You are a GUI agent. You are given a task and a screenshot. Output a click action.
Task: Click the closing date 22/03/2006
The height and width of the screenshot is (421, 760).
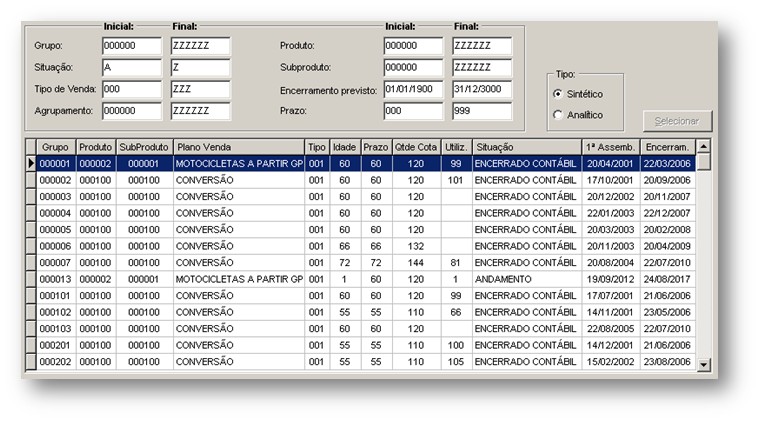coord(667,164)
